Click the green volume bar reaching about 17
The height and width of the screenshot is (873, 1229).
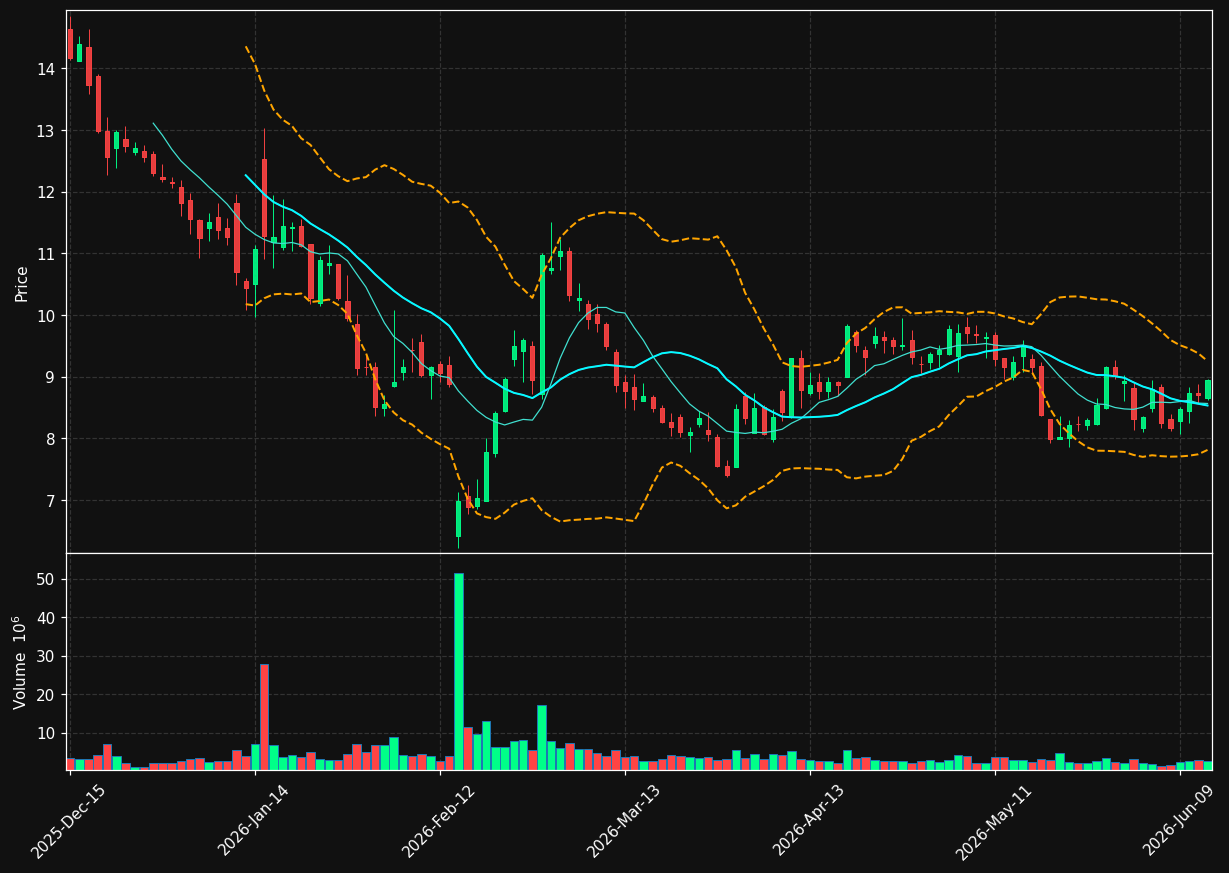[542, 738]
